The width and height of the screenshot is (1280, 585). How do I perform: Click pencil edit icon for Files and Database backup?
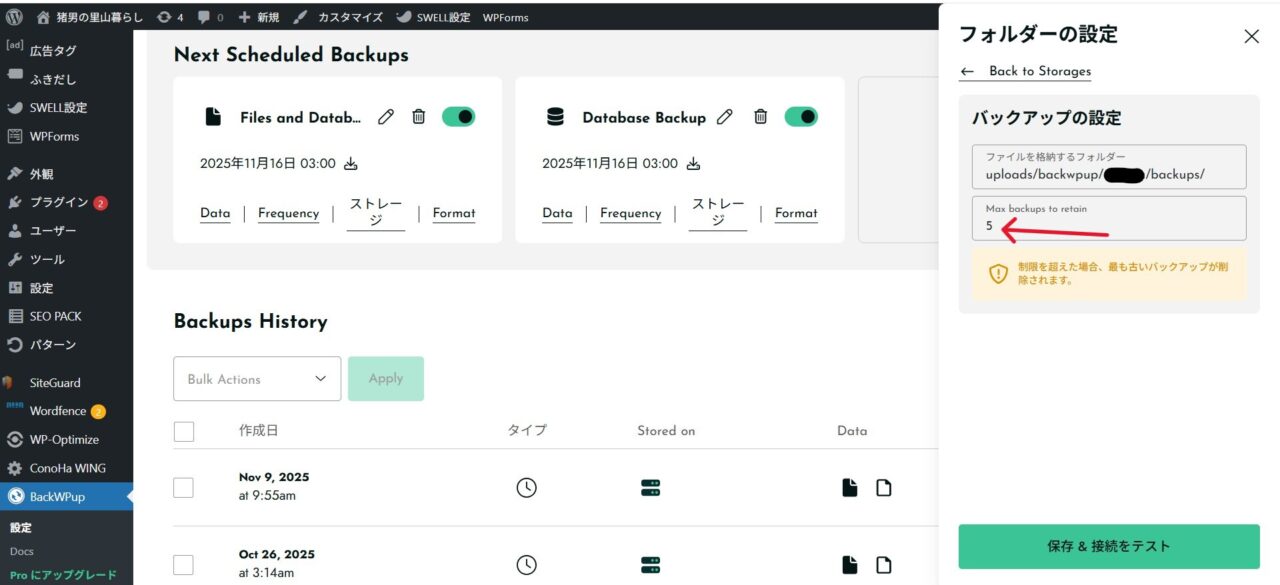tap(386, 117)
